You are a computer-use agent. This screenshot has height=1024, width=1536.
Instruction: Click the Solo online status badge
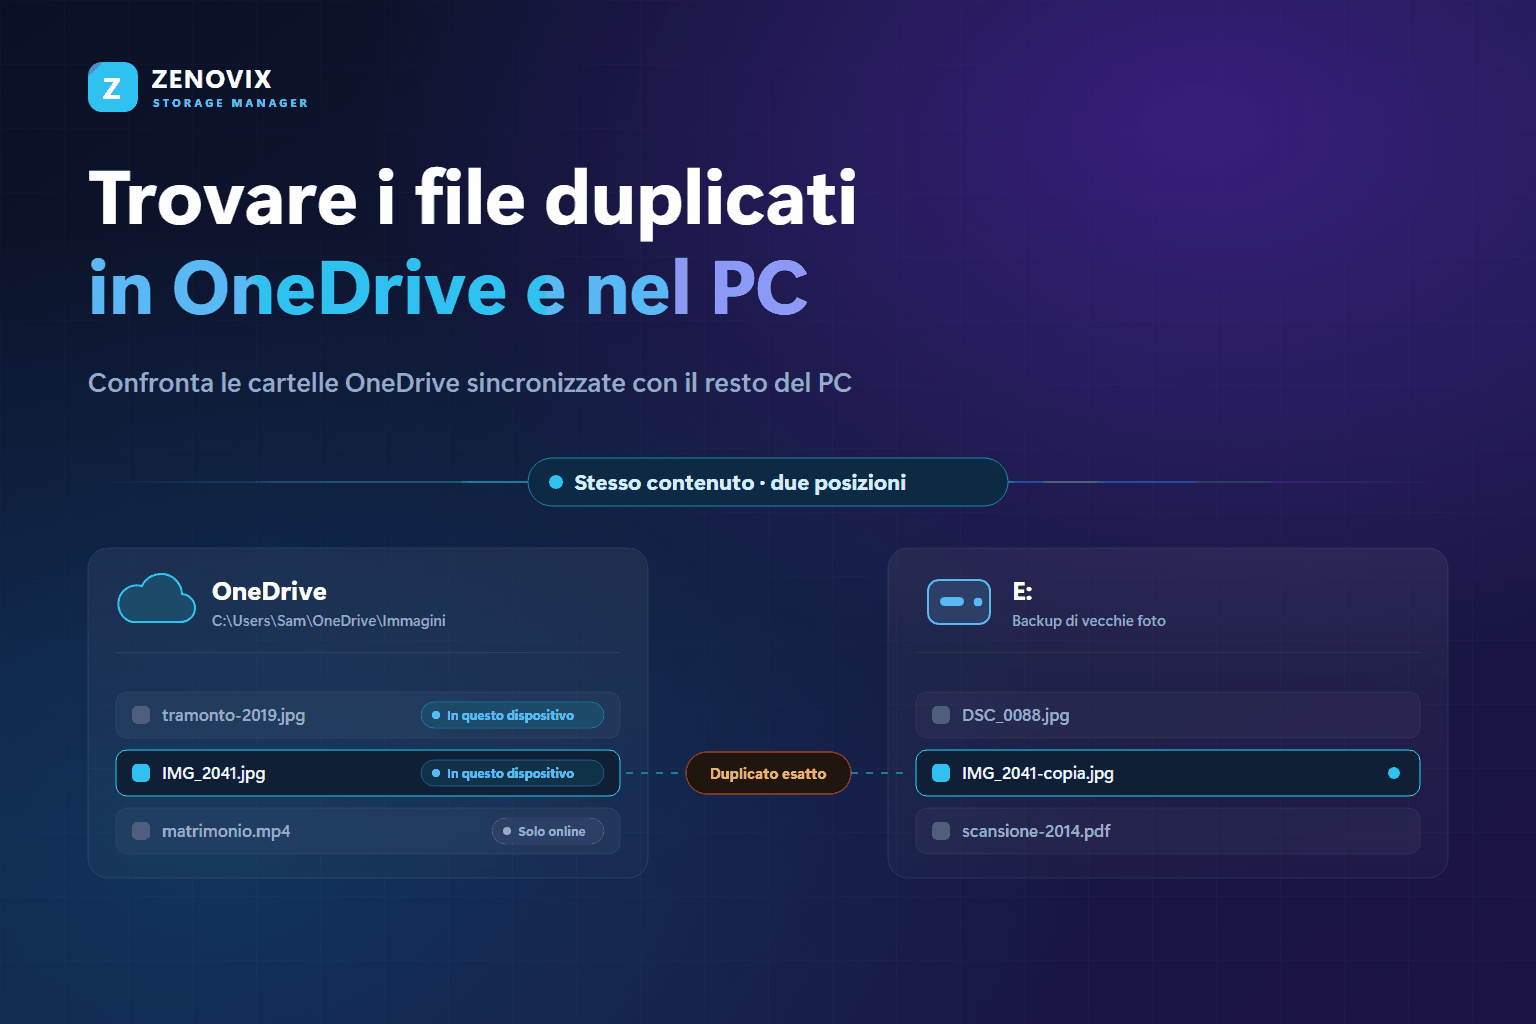pyautogui.click(x=547, y=831)
